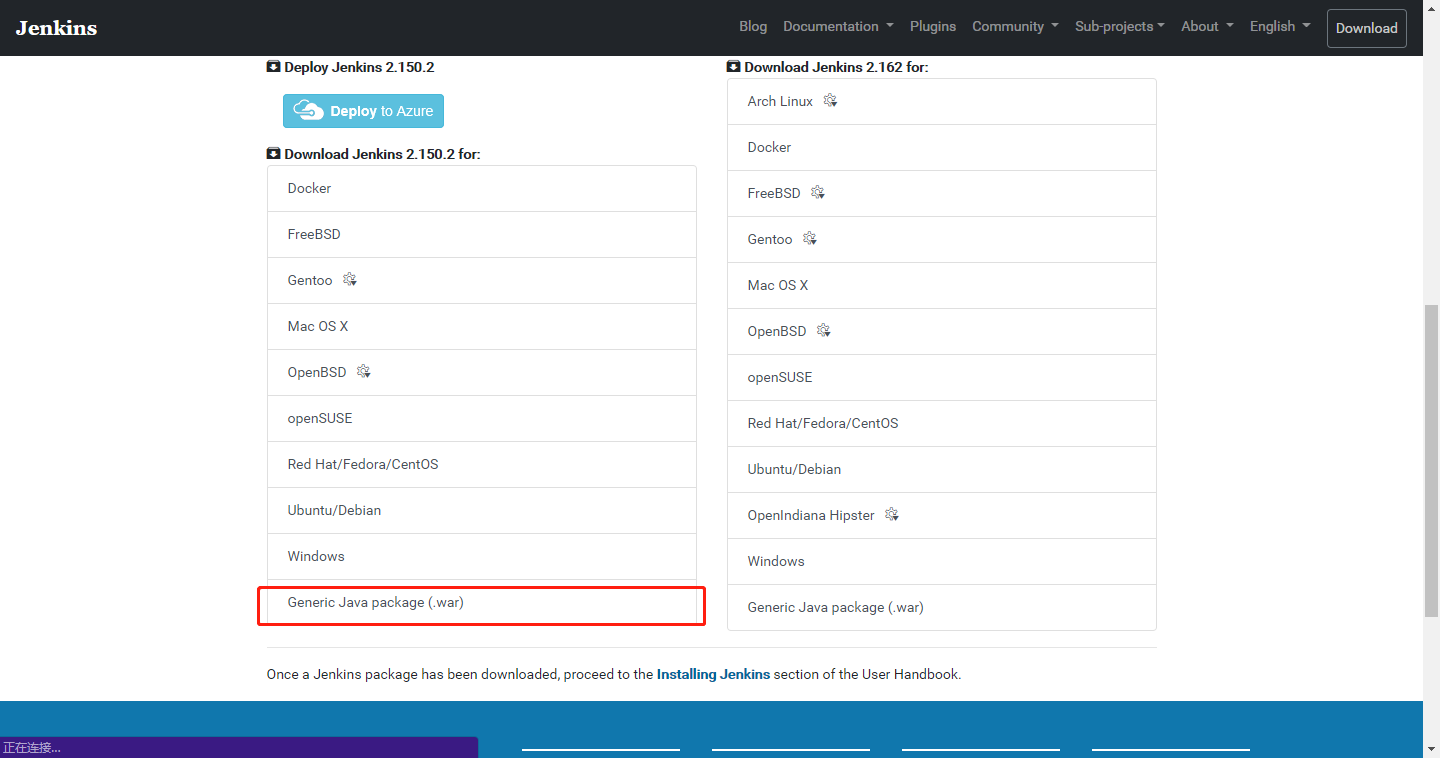Click gear icon beside OpenBSD in 2.162 list
Viewport: 1440px width, 758px height.
click(x=824, y=331)
